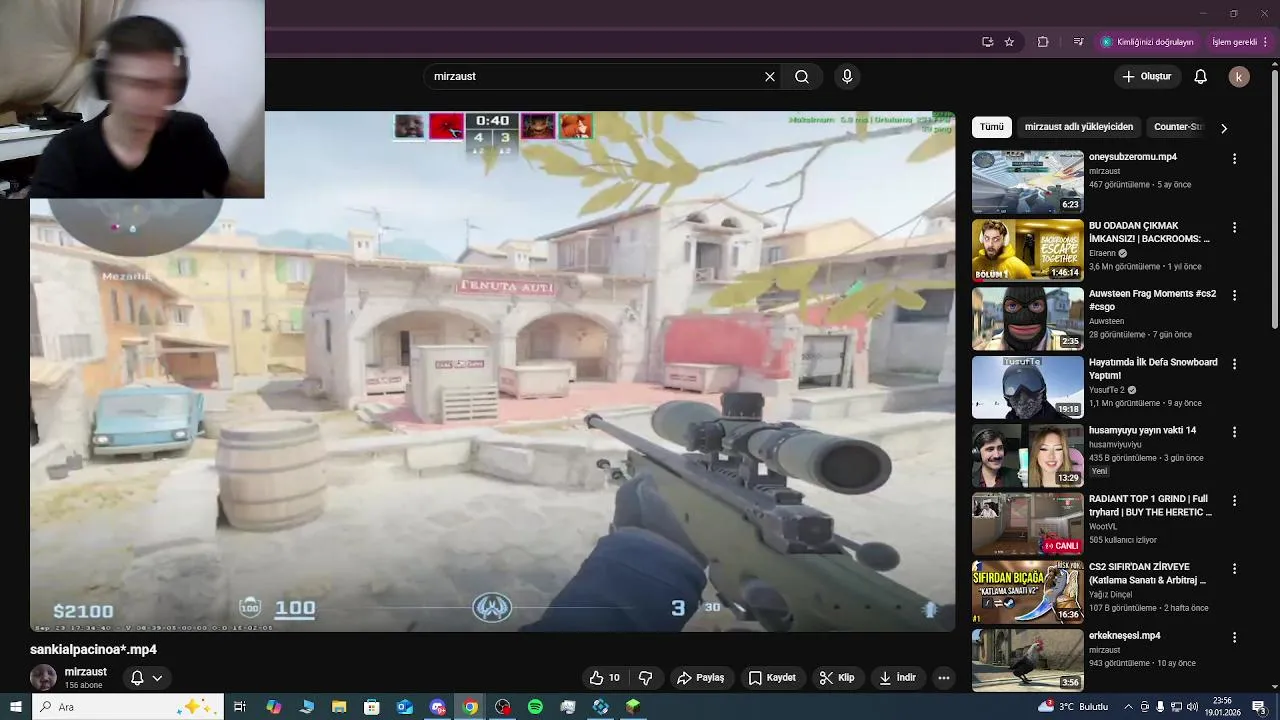
Task: Download the video with İndir
Action: coord(897,678)
